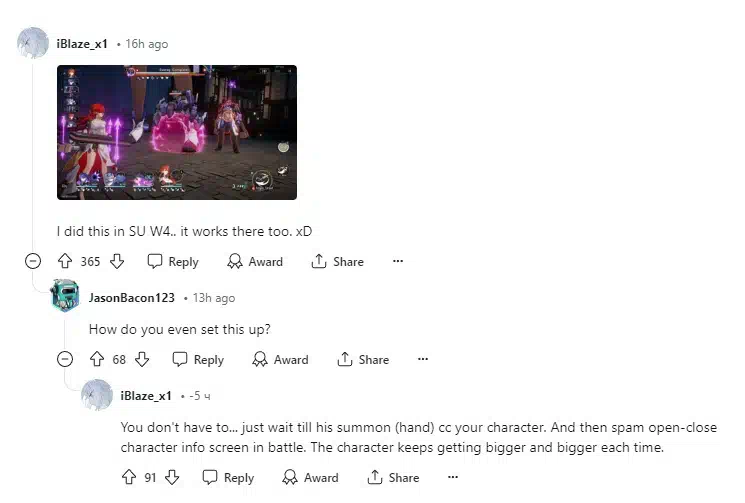The width and height of the screenshot is (745, 503).
Task: Share JasonBacon123's comment
Action: click(363, 360)
